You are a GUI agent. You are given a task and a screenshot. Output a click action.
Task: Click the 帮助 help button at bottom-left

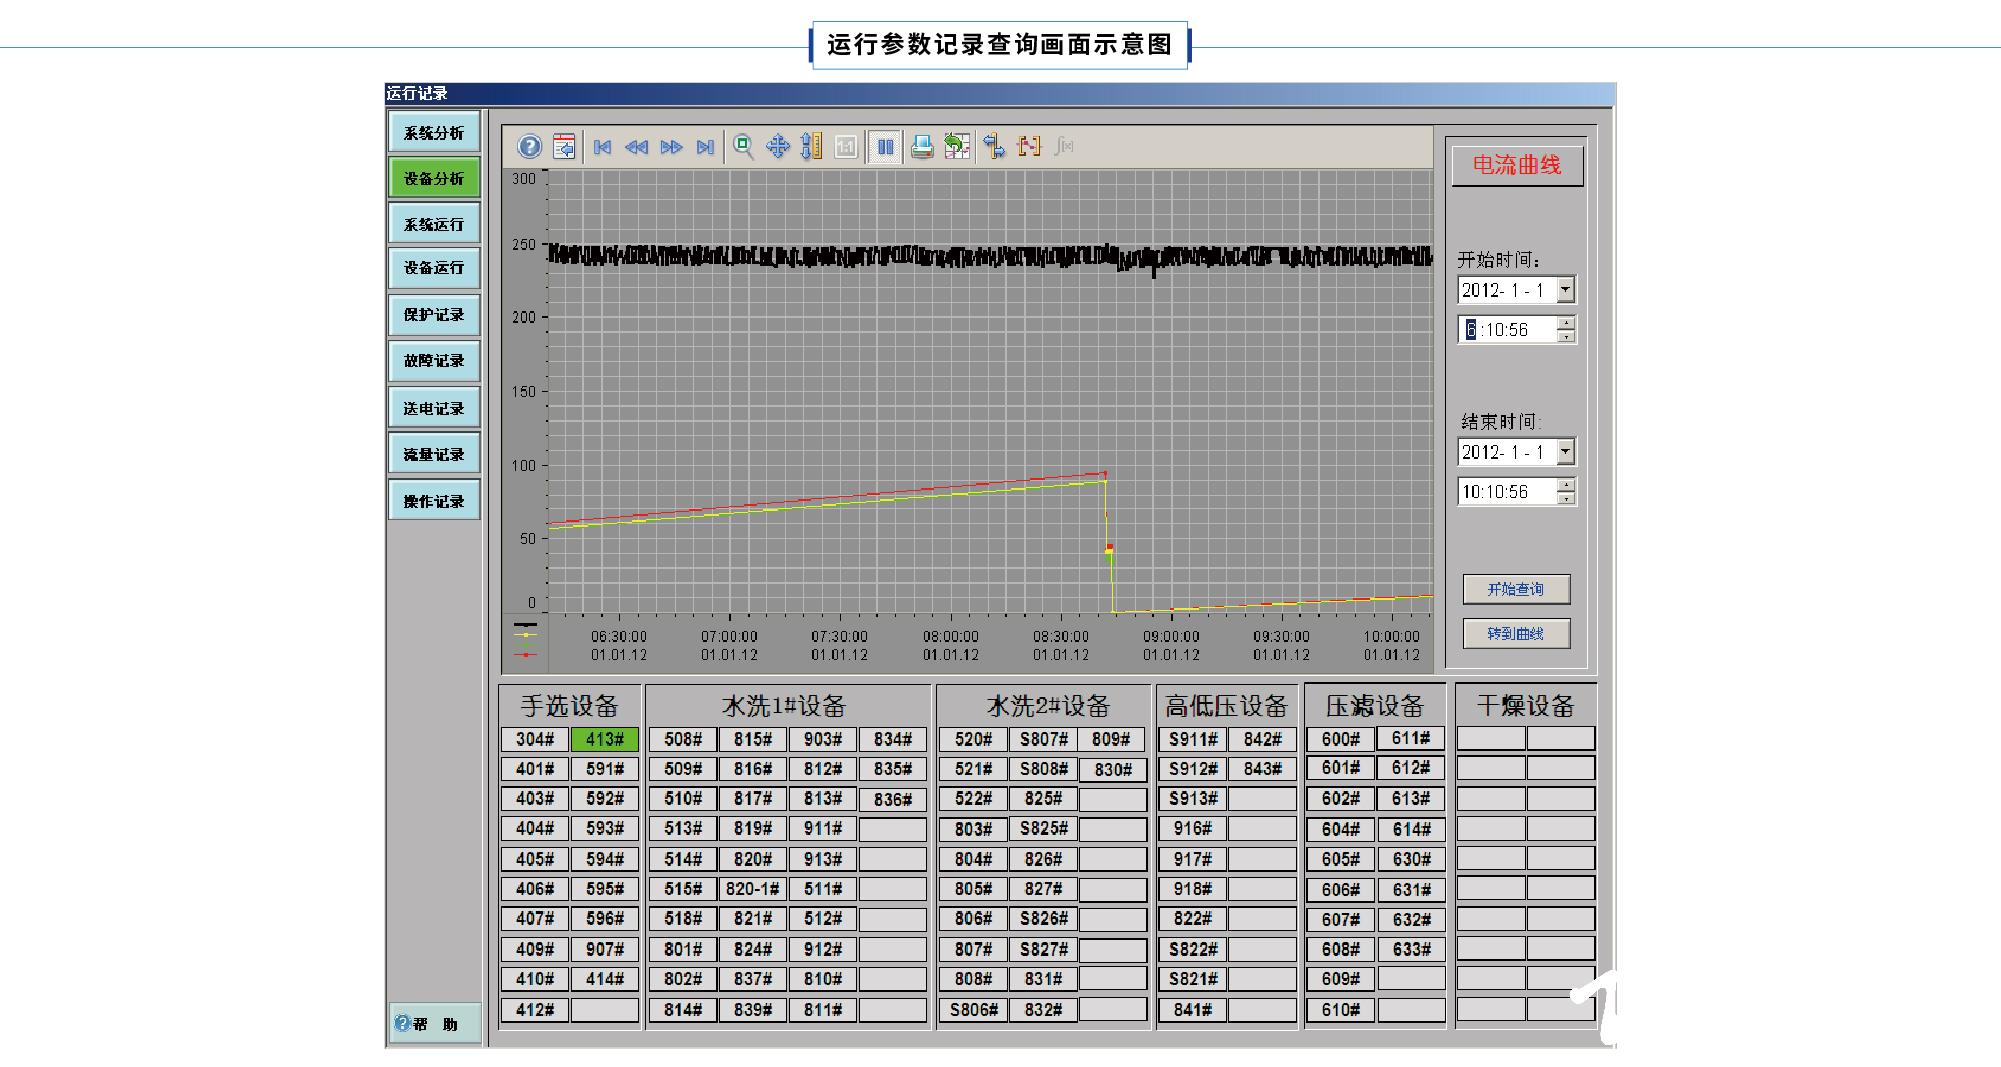click(434, 1024)
